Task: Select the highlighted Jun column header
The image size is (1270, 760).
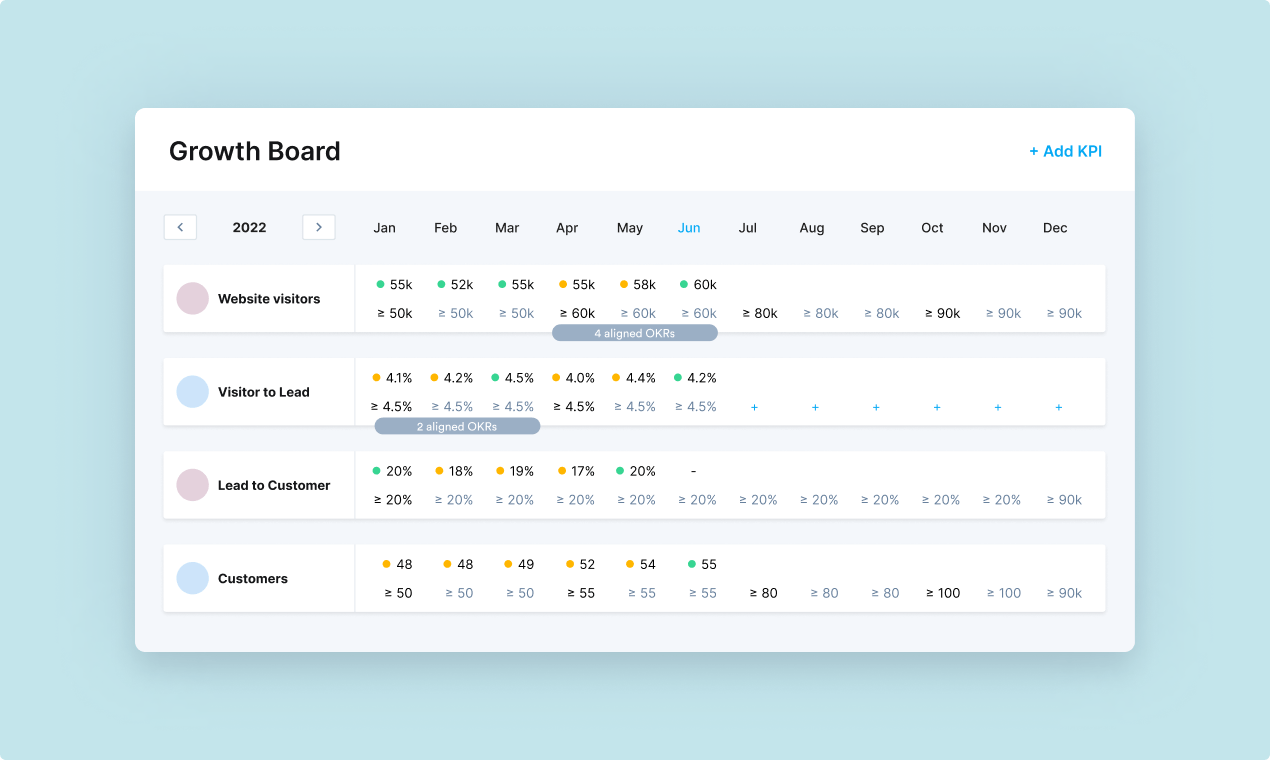Action: (x=689, y=228)
